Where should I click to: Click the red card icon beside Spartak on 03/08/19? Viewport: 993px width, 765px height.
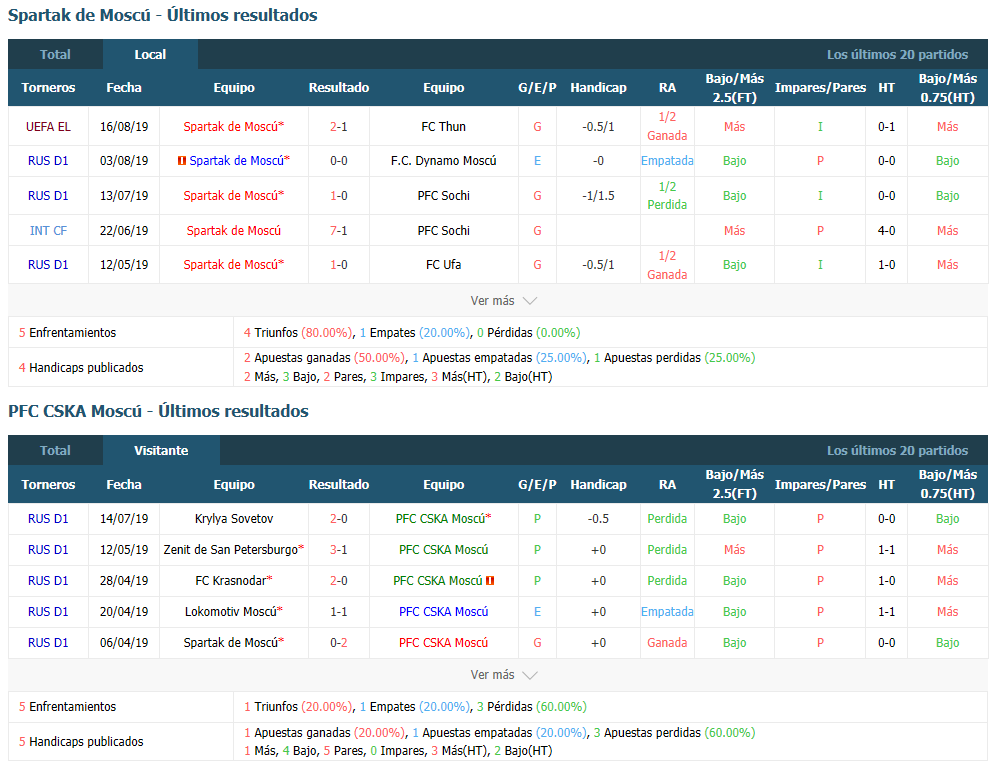coord(182,161)
